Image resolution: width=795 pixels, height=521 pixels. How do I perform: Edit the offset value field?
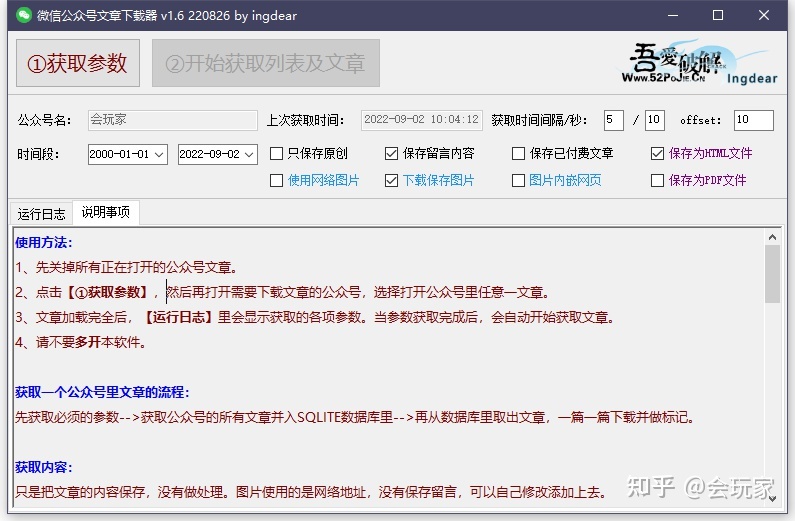tap(753, 120)
